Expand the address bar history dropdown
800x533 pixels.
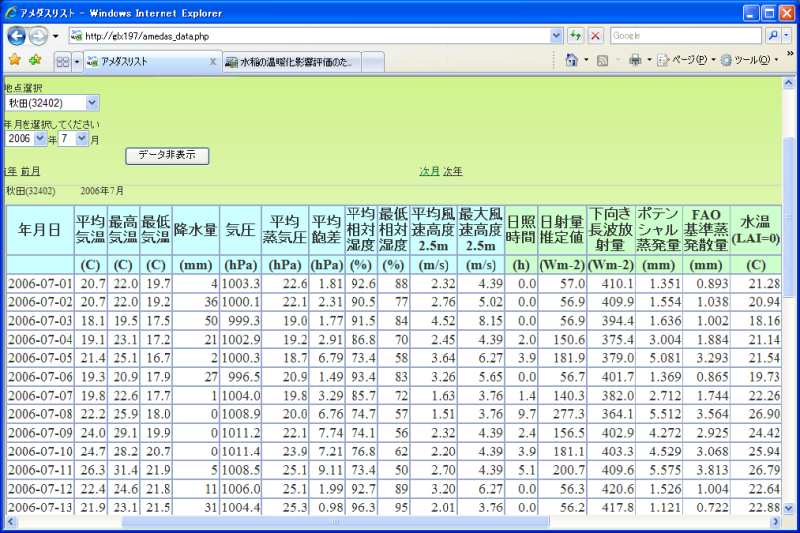(x=556, y=36)
